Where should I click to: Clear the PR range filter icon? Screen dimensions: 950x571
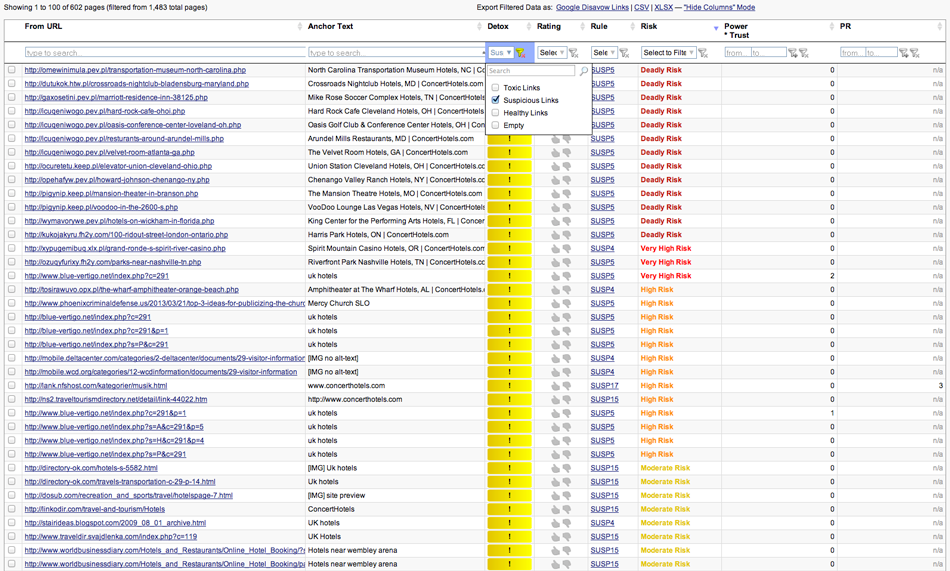click(915, 53)
